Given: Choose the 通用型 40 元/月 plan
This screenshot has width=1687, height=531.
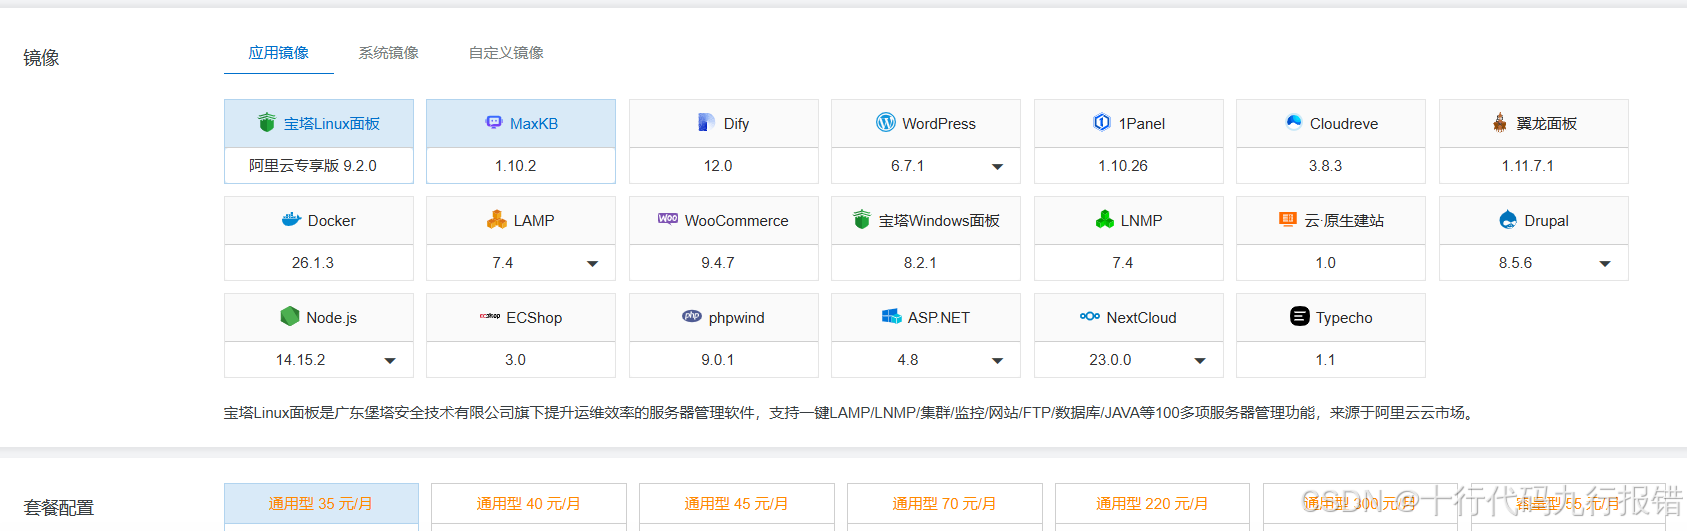Looking at the screenshot, I should pos(529,504).
